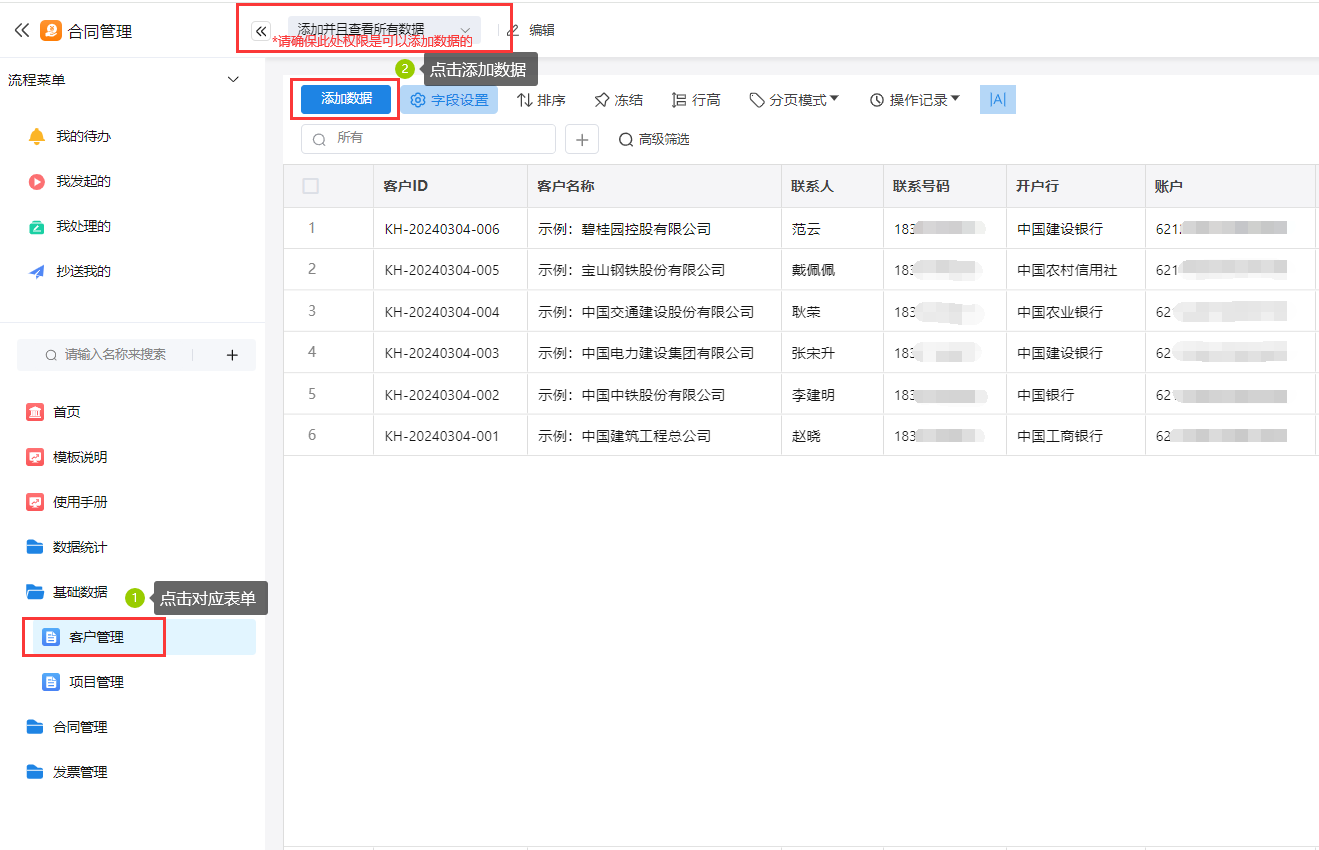Open 字段设置 field settings
The height and width of the screenshot is (850, 1319).
point(450,100)
